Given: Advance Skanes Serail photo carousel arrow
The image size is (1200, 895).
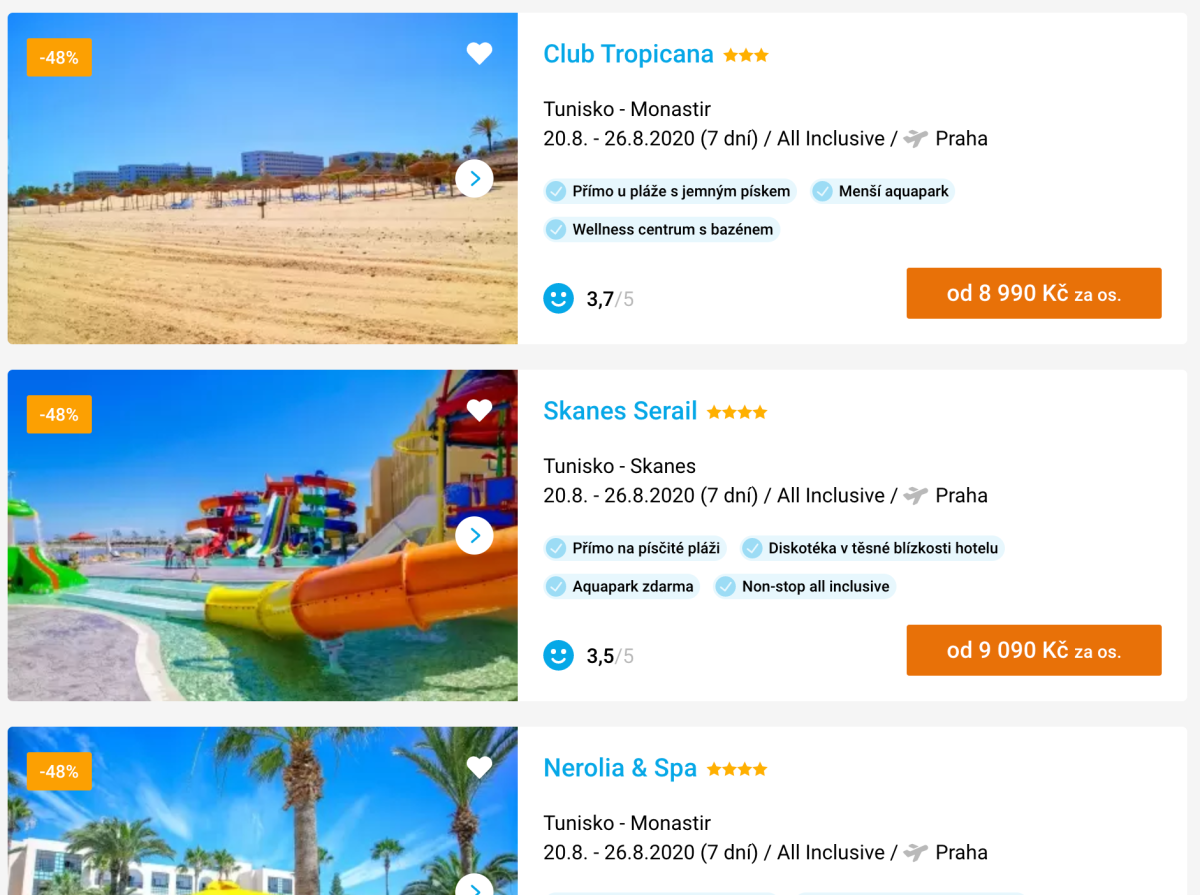Looking at the screenshot, I should point(474,536).
